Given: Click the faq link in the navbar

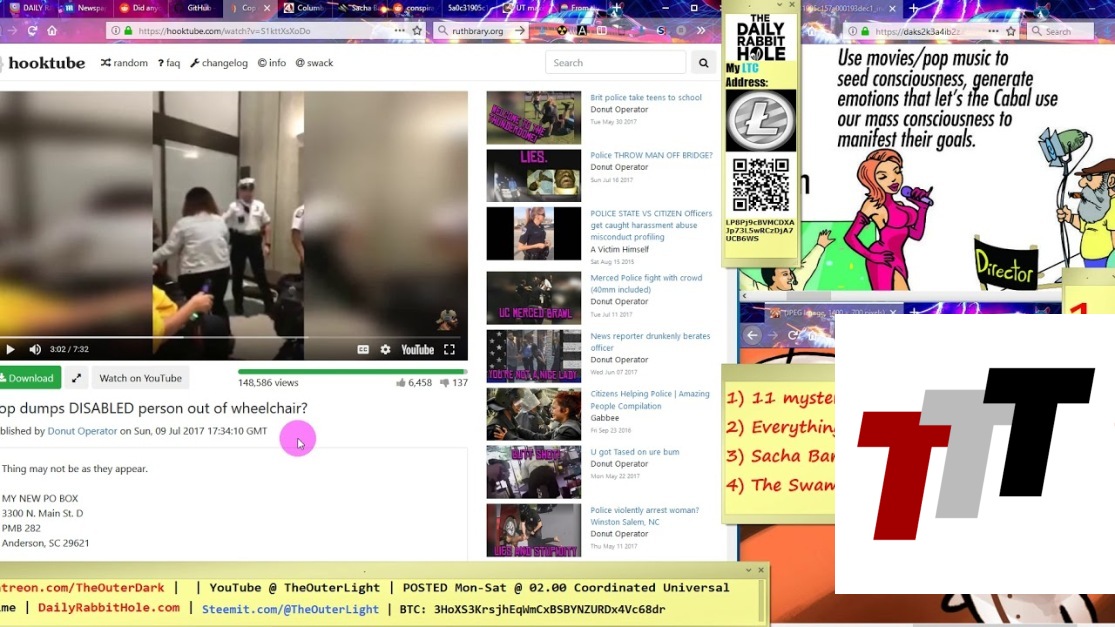Looking at the screenshot, I should [167, 63].
